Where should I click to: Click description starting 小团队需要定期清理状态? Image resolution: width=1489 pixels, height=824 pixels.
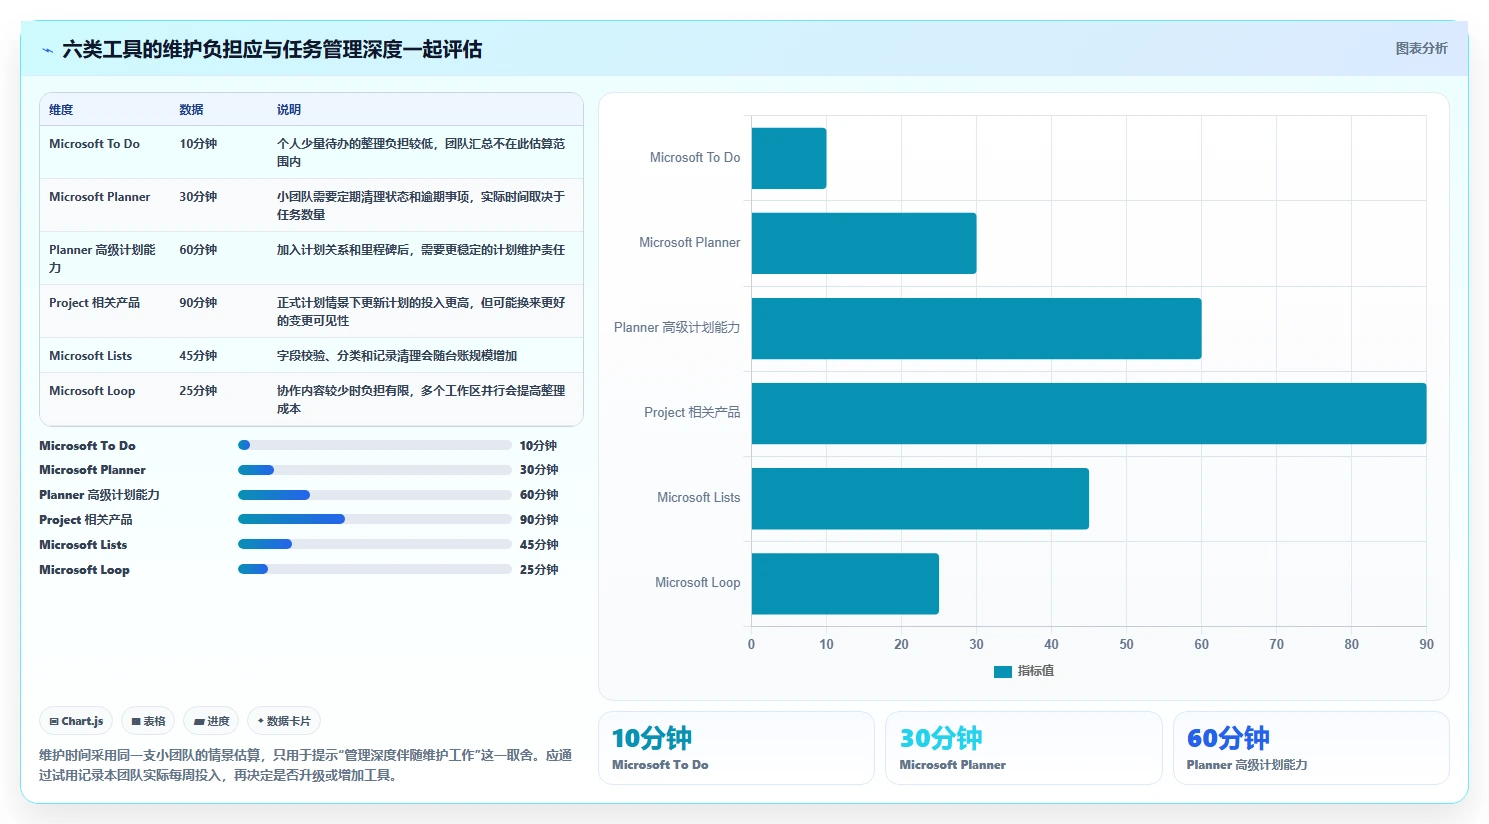click(x=421, y=206)
